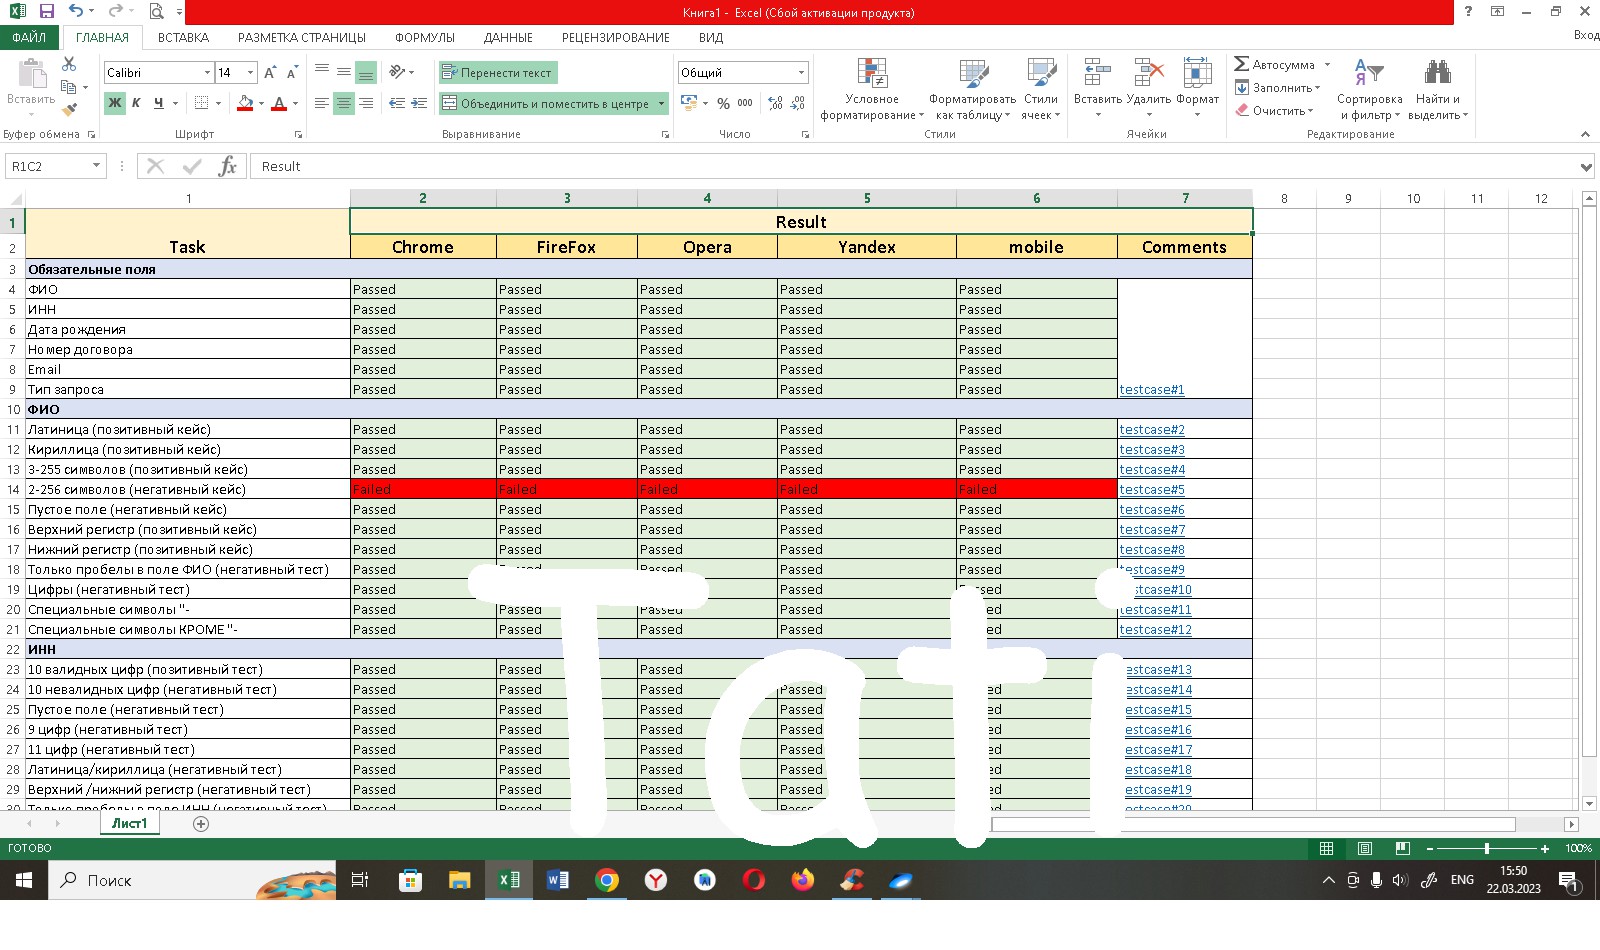Apply italic formatting (К)

(x=136, y=103)
